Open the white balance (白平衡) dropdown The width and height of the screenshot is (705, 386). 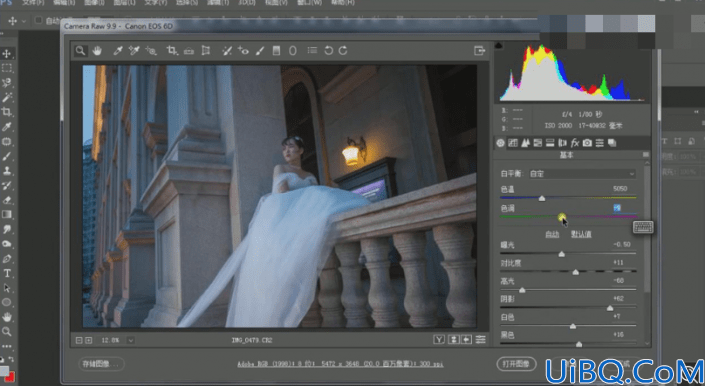coord(582,173)
